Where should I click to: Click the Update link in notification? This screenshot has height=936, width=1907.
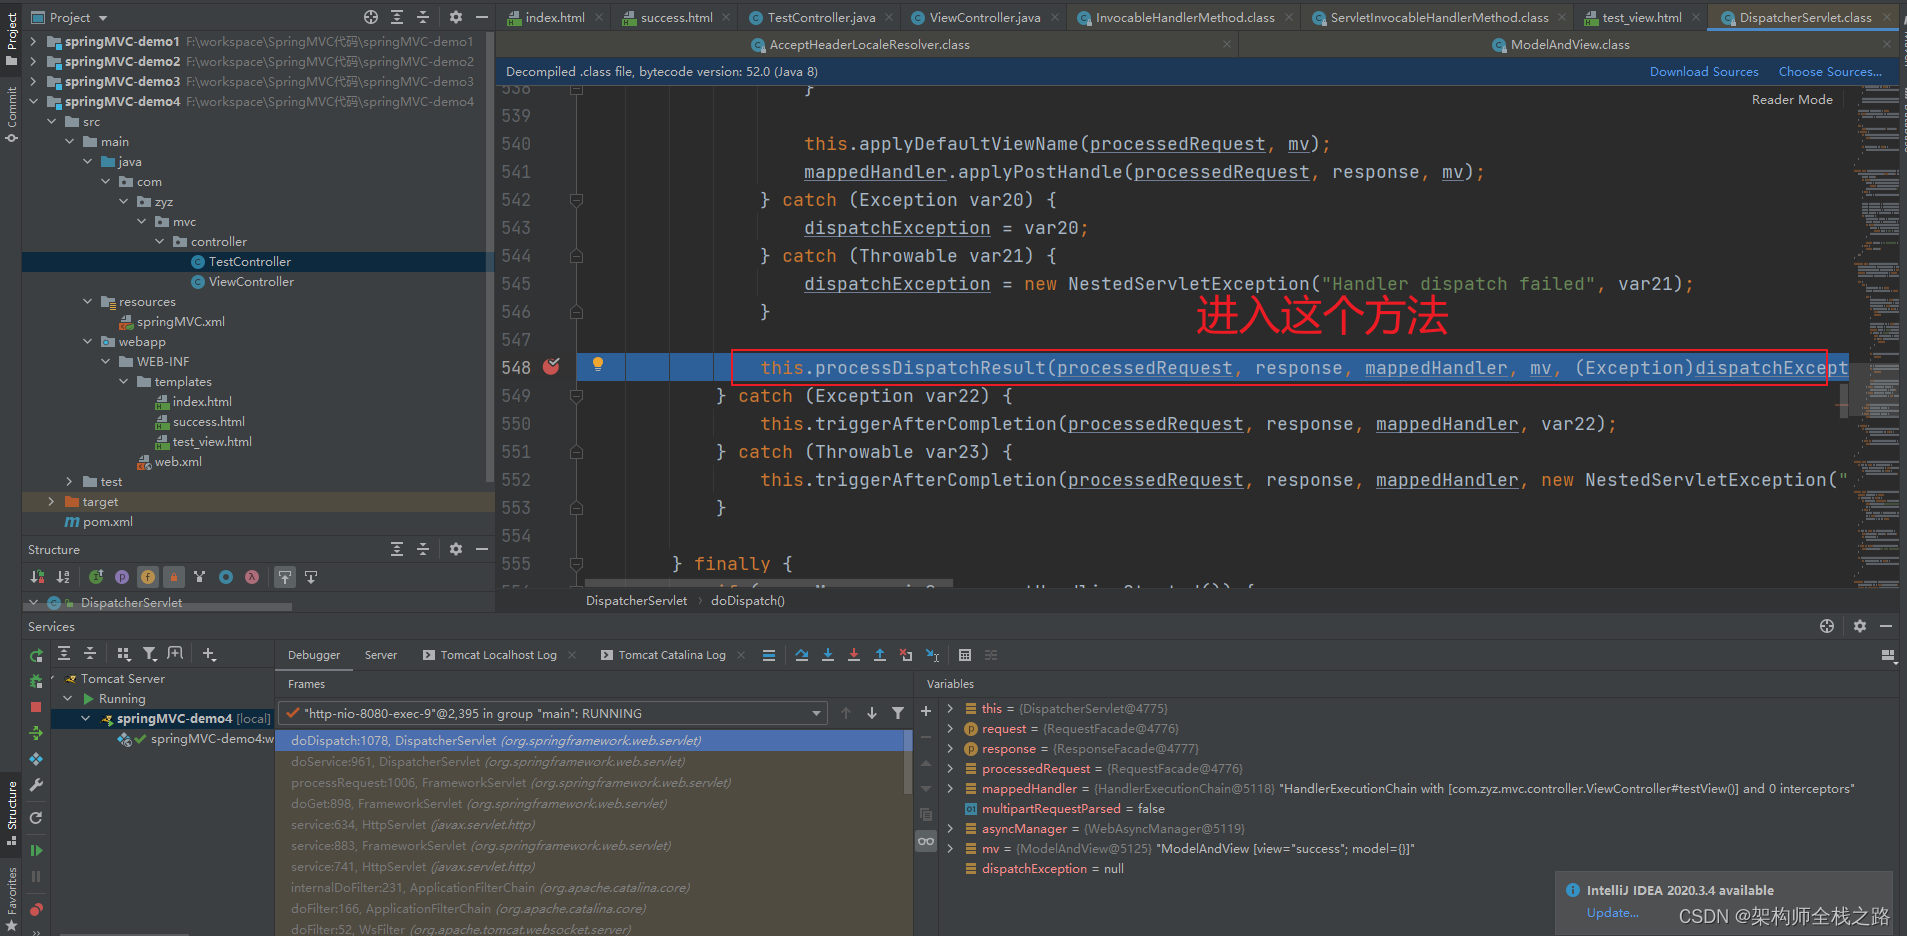coord(1612,912)
